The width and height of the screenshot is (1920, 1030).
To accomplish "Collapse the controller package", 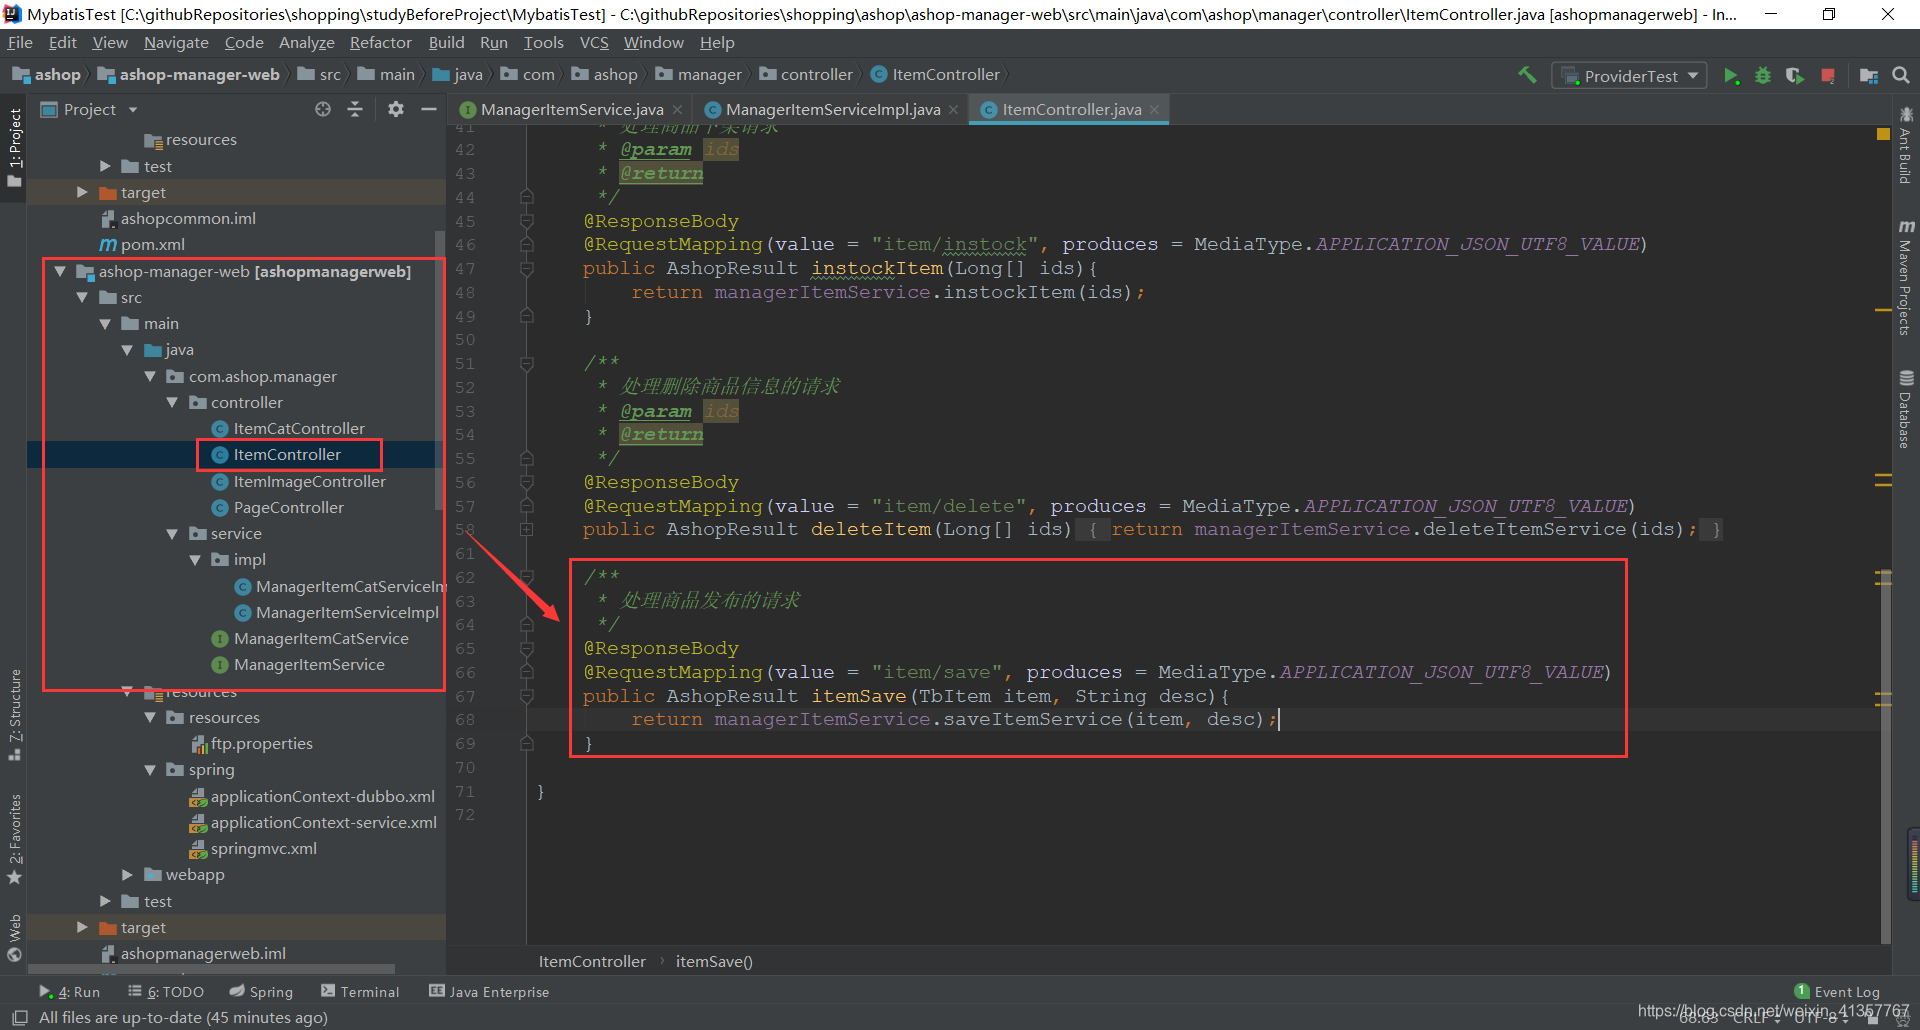I will tap(172, 402).
